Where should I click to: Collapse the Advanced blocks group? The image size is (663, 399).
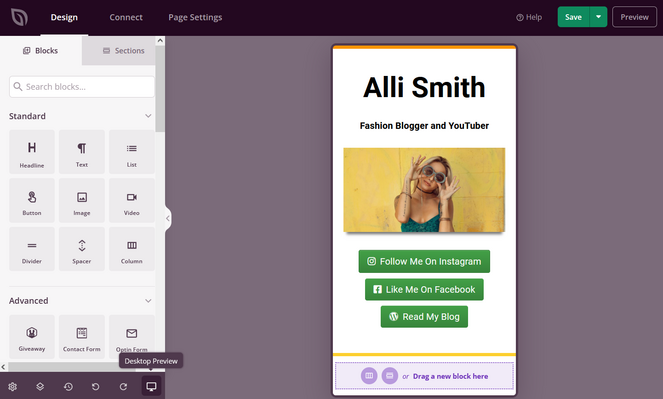click(x=148, y=301)
